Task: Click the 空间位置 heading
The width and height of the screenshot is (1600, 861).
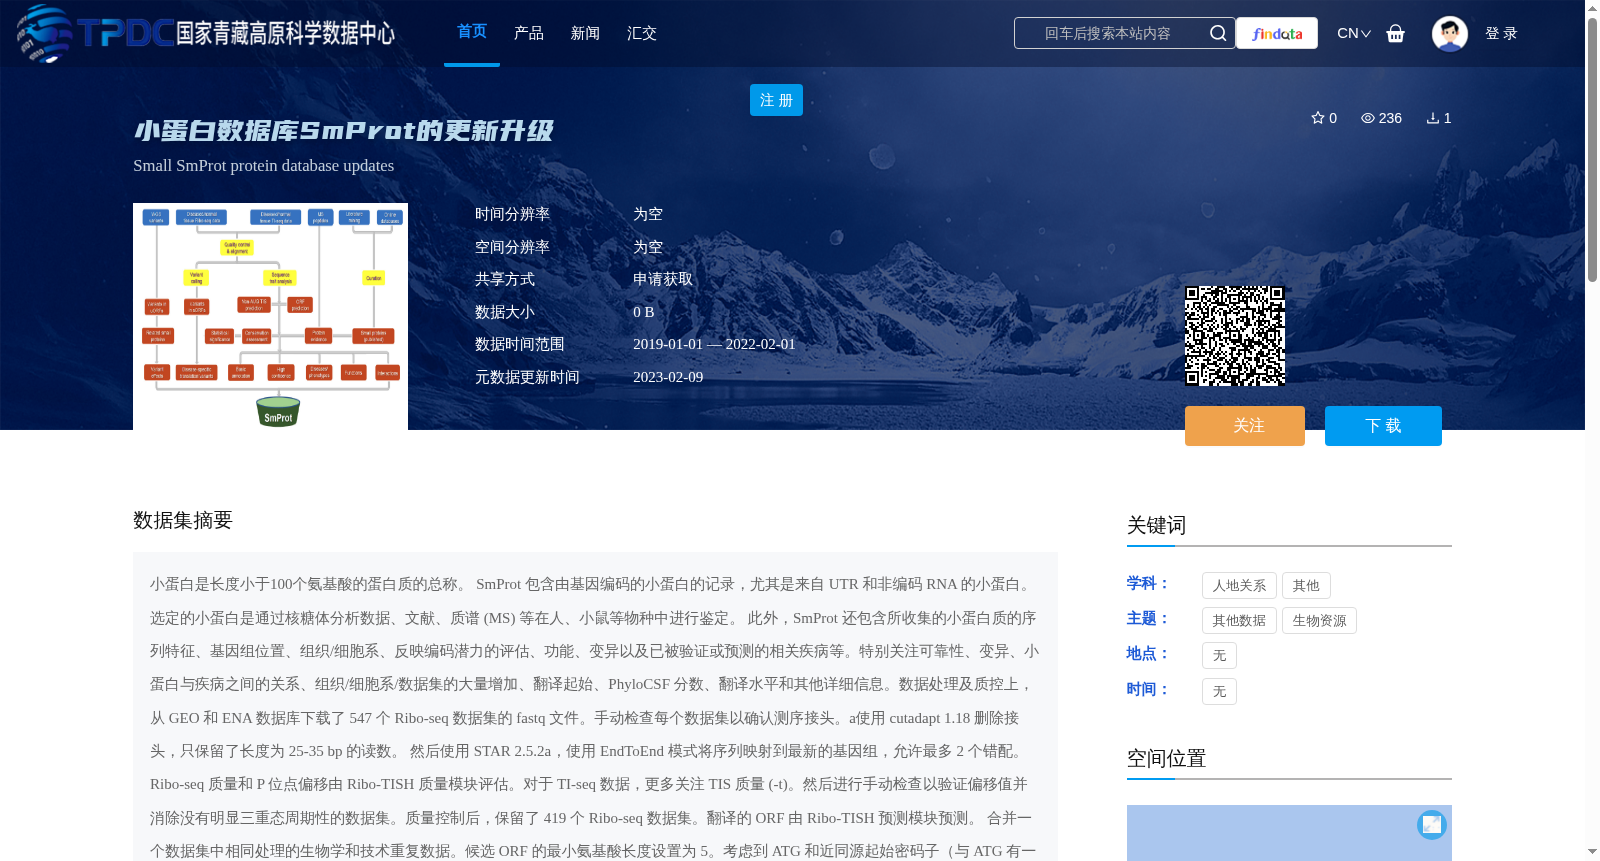Action: coord(1166,758)
